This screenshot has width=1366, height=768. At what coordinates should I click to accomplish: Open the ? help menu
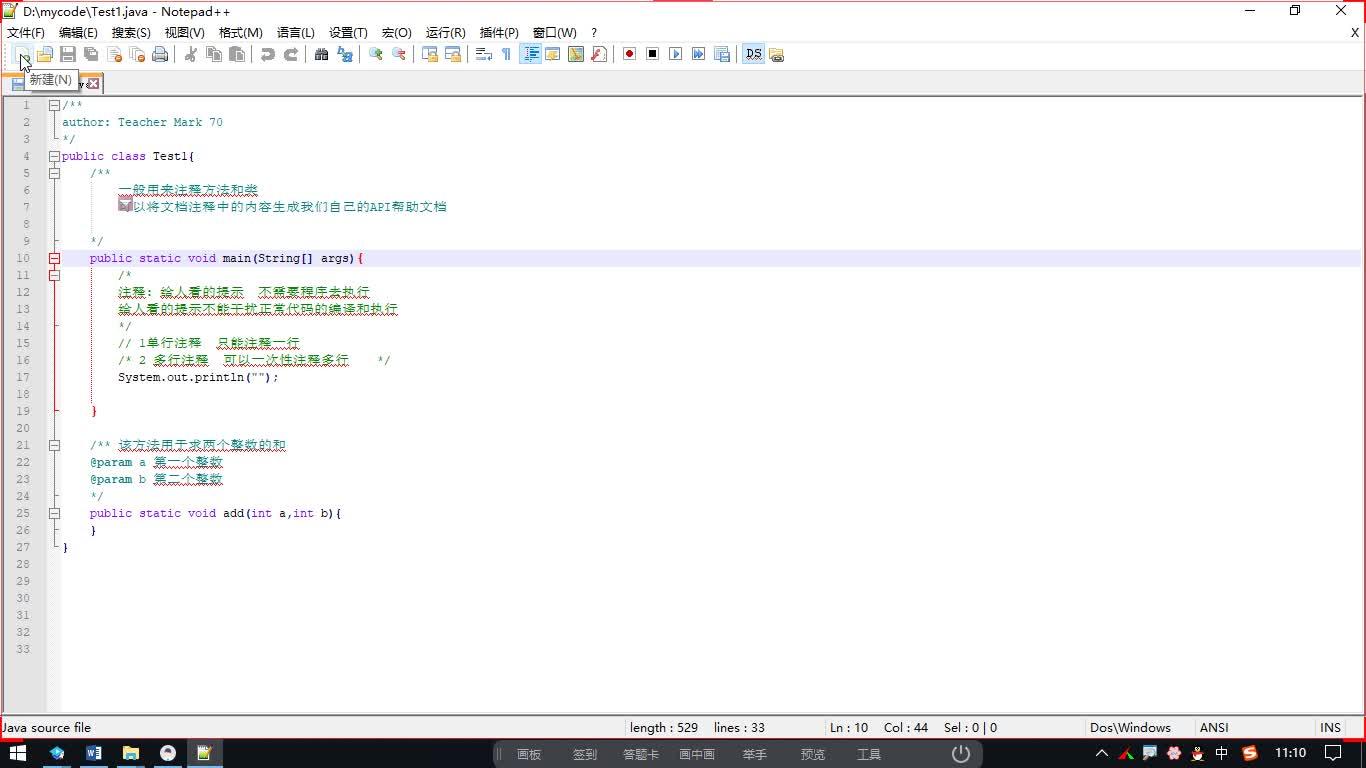coord(594,33)
